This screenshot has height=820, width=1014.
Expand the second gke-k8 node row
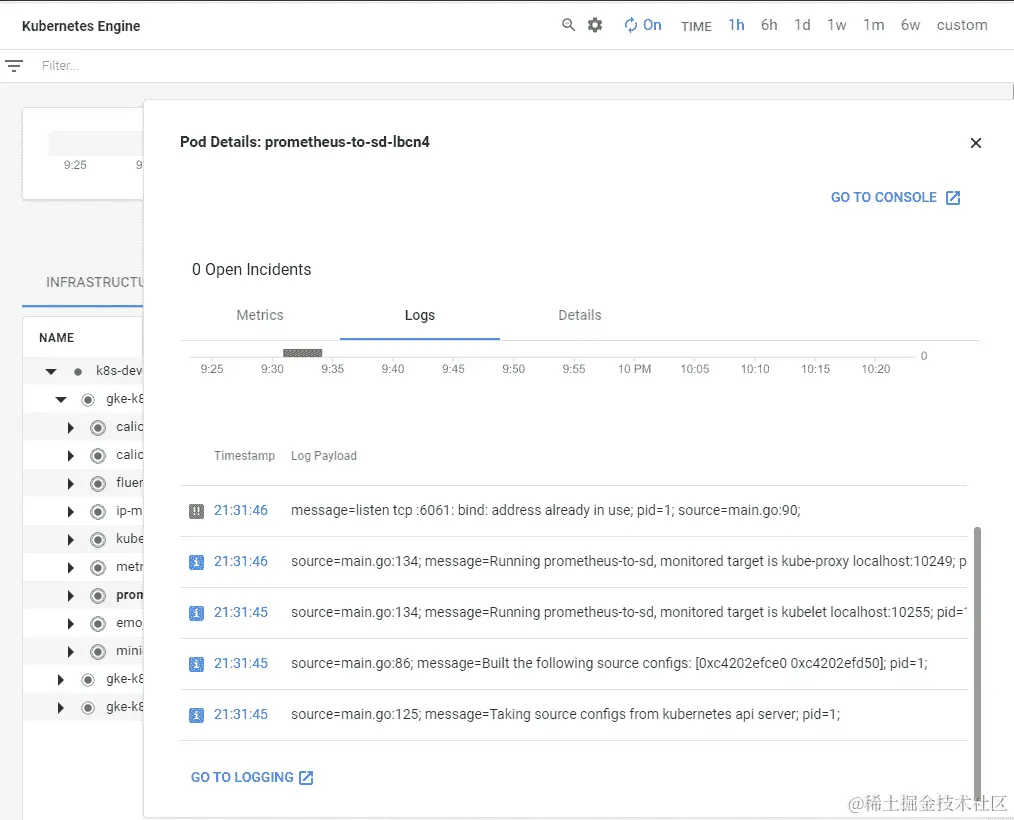[61, 680]
